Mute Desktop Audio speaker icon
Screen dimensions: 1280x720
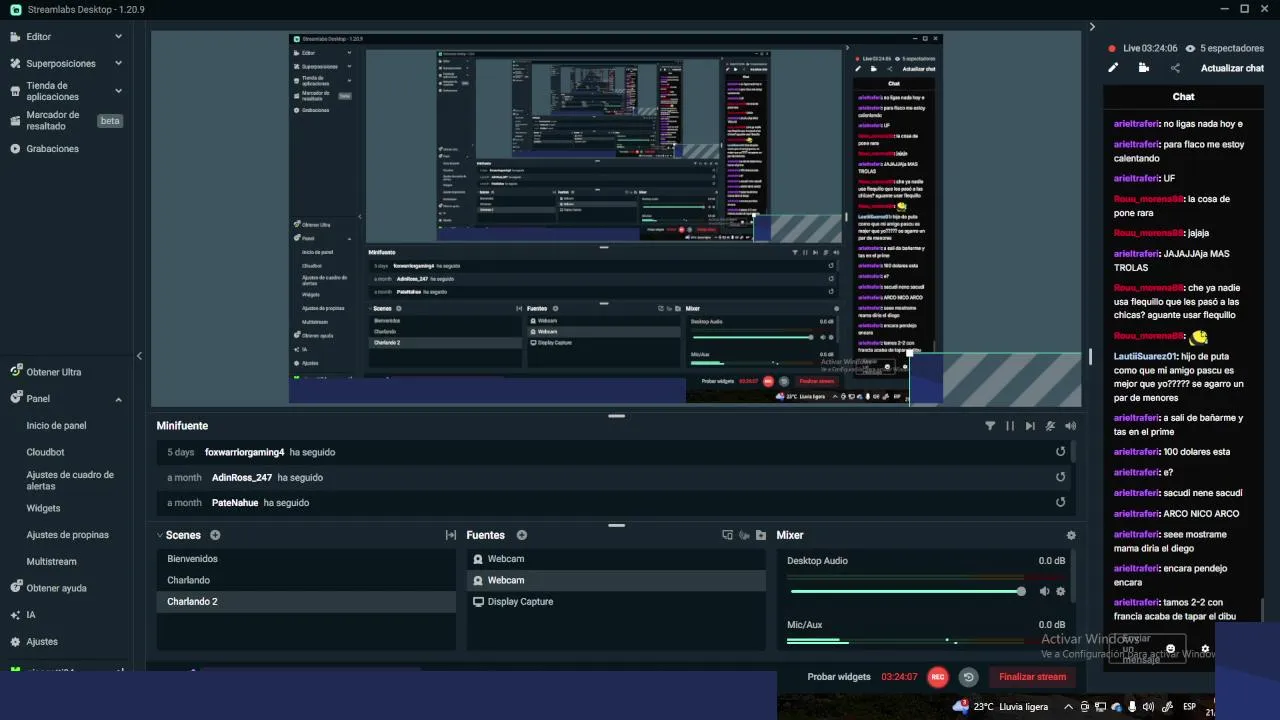point(1044,591)
